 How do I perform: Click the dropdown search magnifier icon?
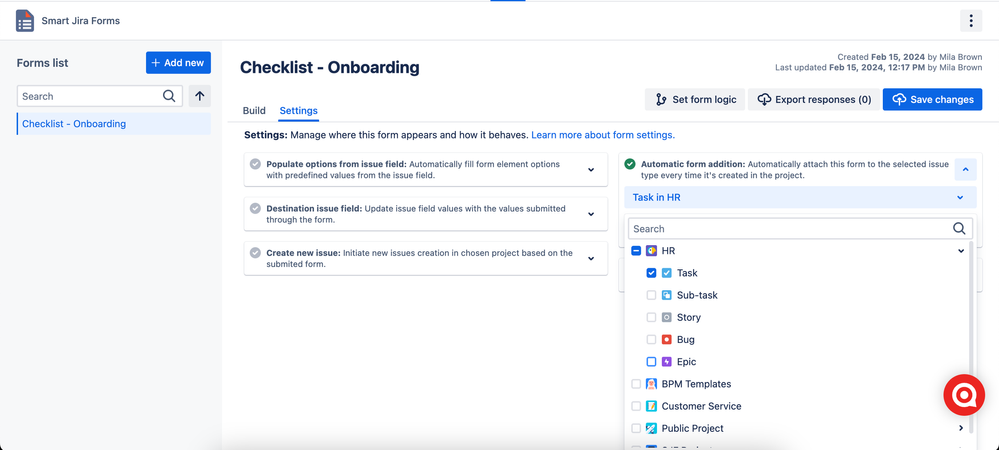pyautogui.click(x=959, y=228)
